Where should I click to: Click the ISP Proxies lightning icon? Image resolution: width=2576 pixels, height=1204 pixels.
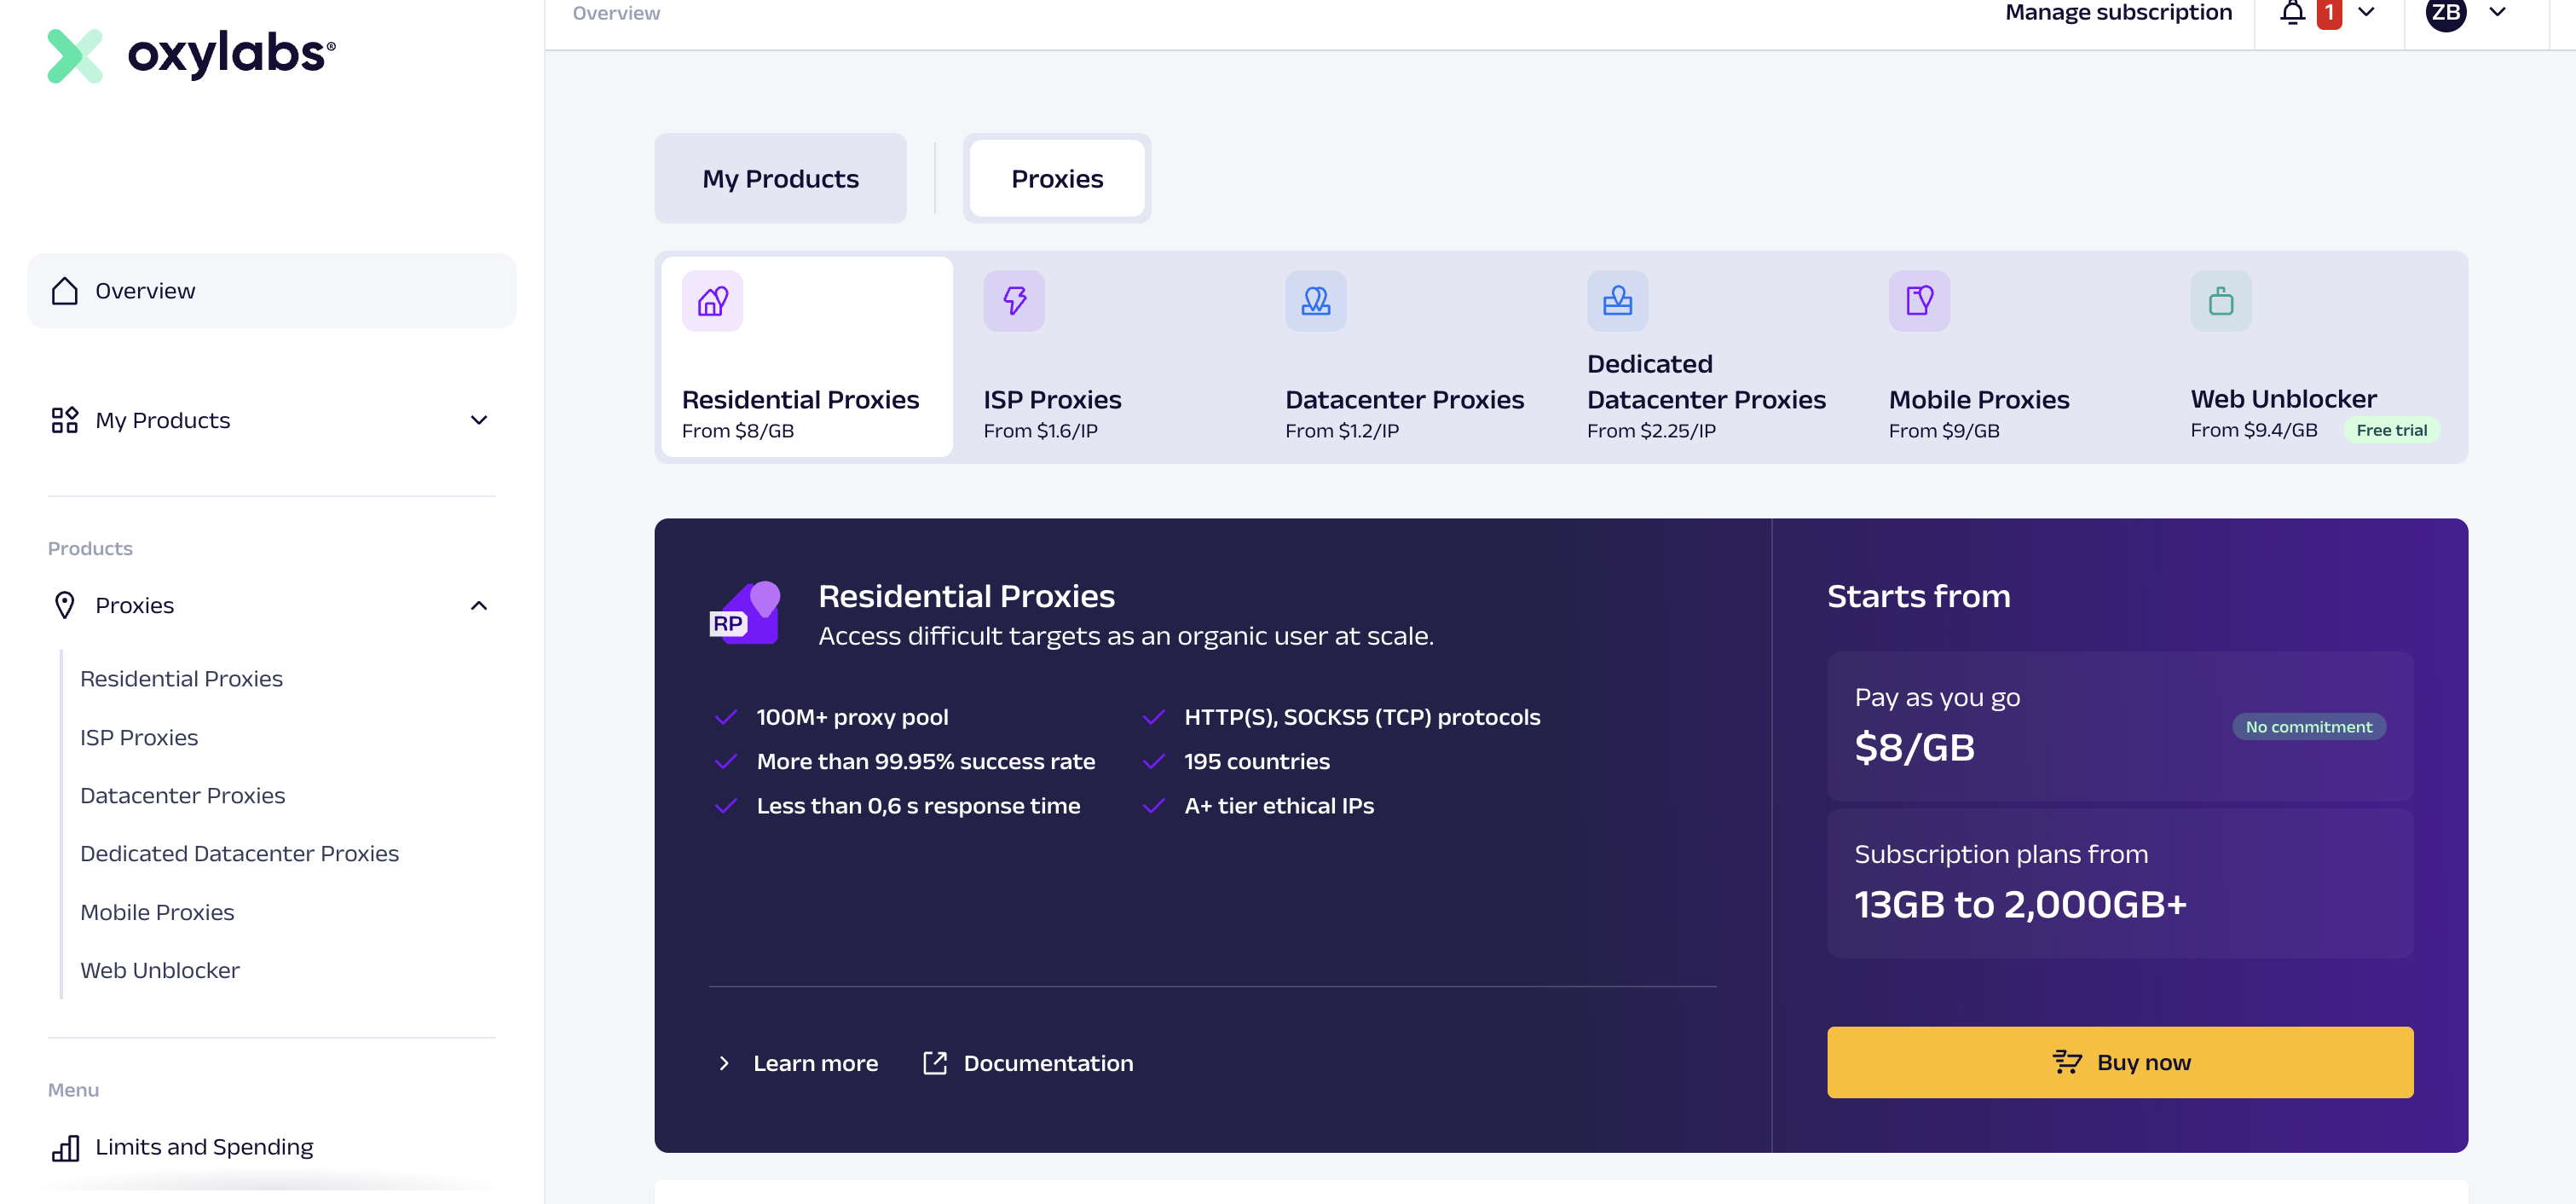click(x=1014, y=301)
